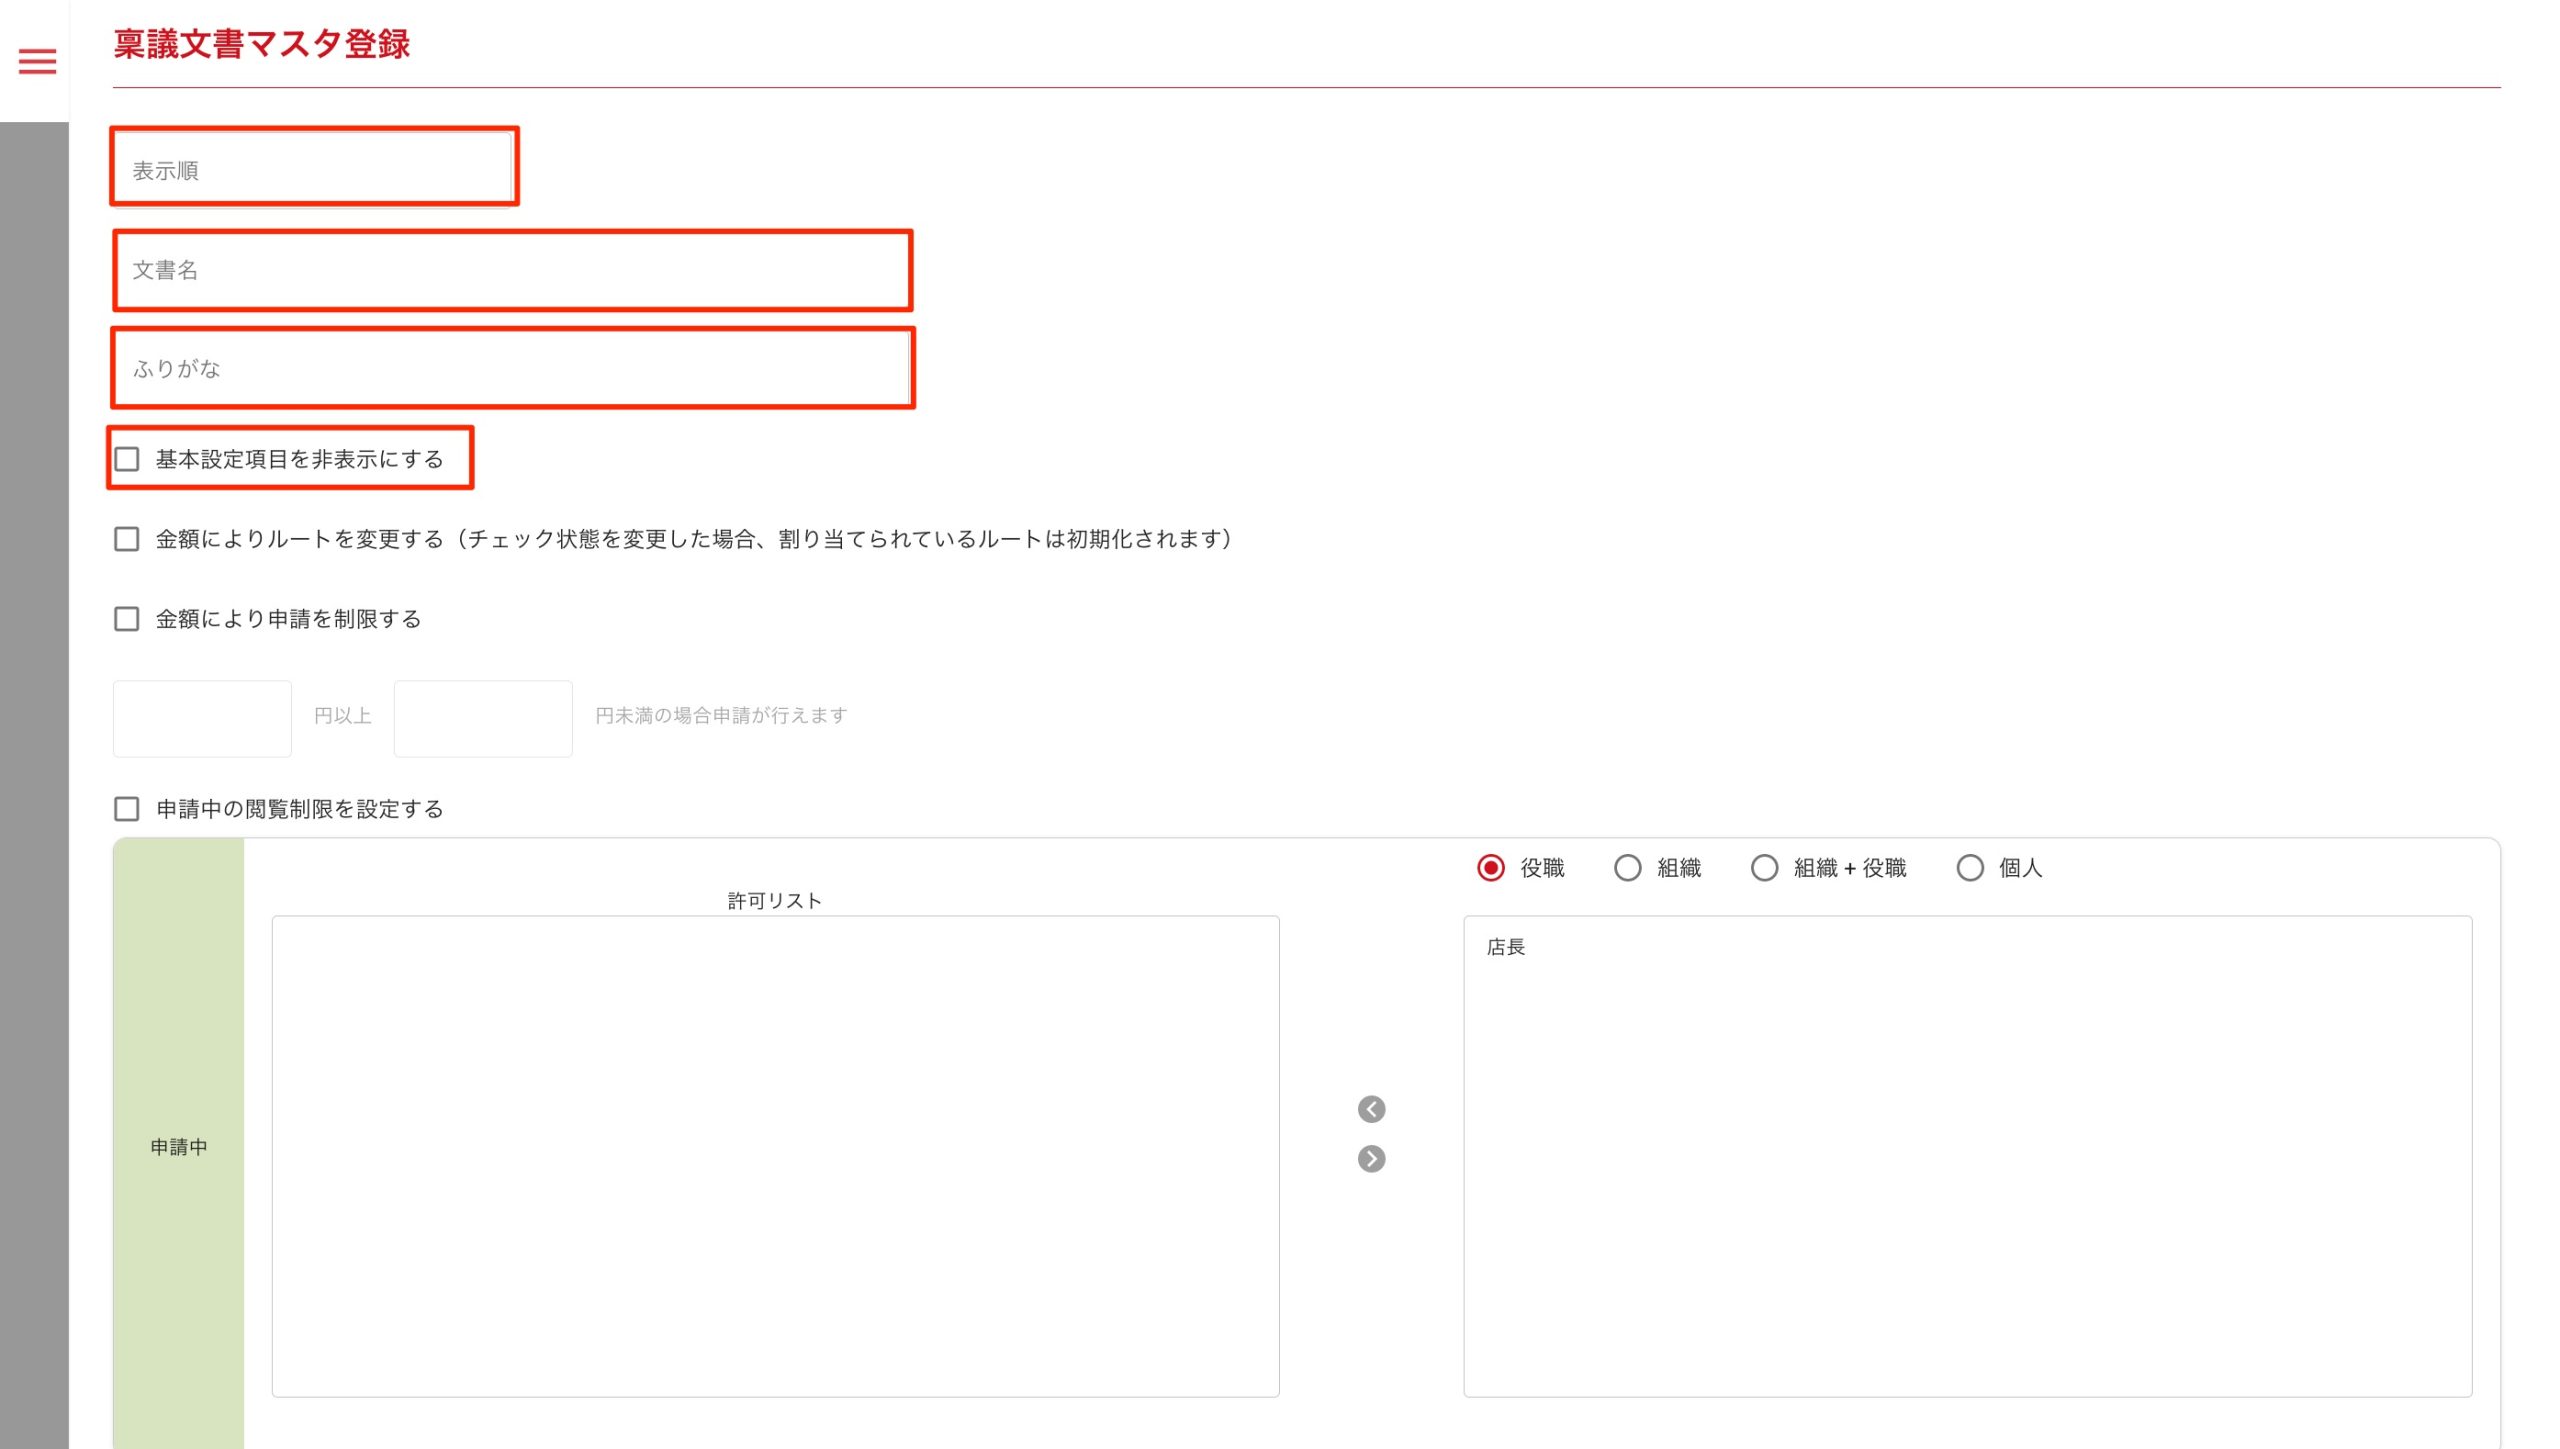Select the 役職 radio button
The height and width of the screenshot is (1449, 2560).
coord(1490,868)
